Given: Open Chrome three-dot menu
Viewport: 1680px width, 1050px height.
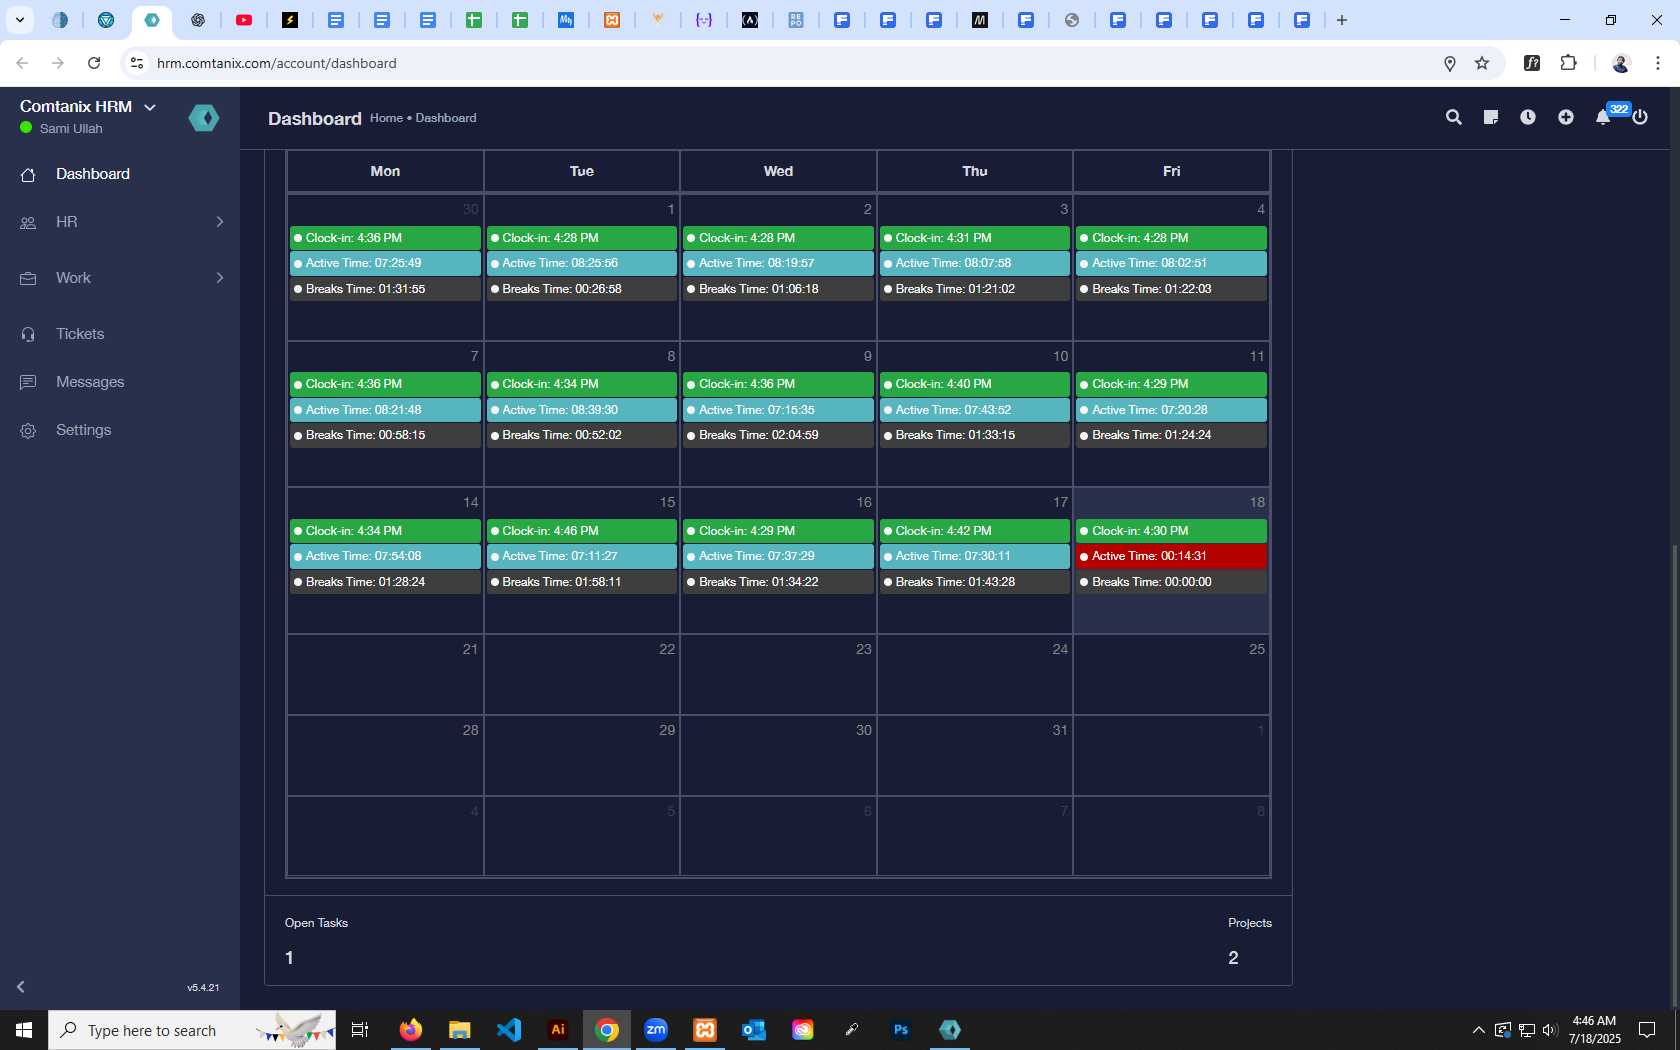Looking at the screenshot, I should point(1657,63).
